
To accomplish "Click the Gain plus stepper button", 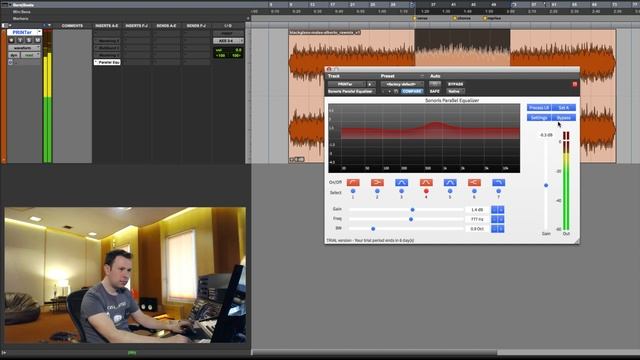I will tap(501, 209).
